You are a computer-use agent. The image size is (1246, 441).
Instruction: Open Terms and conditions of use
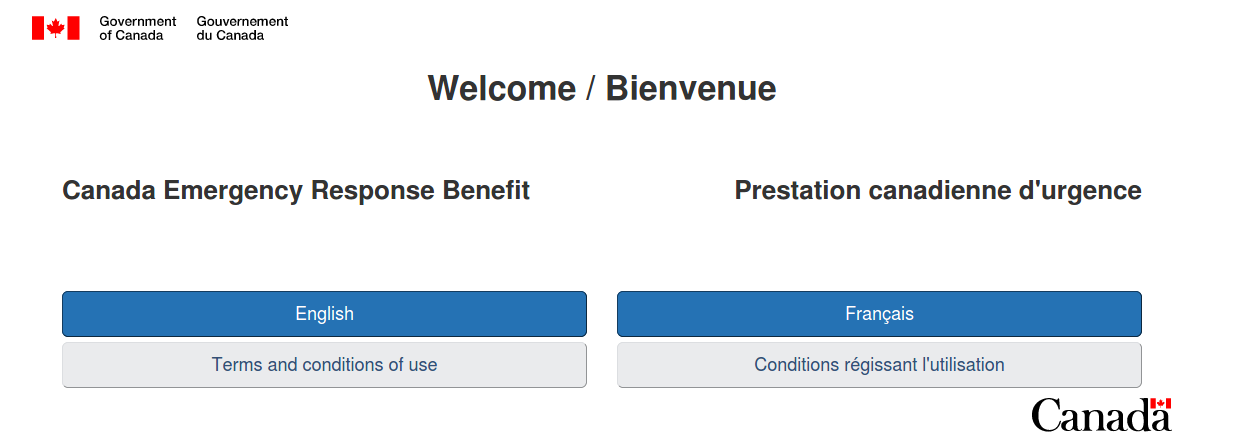[324, 365]
